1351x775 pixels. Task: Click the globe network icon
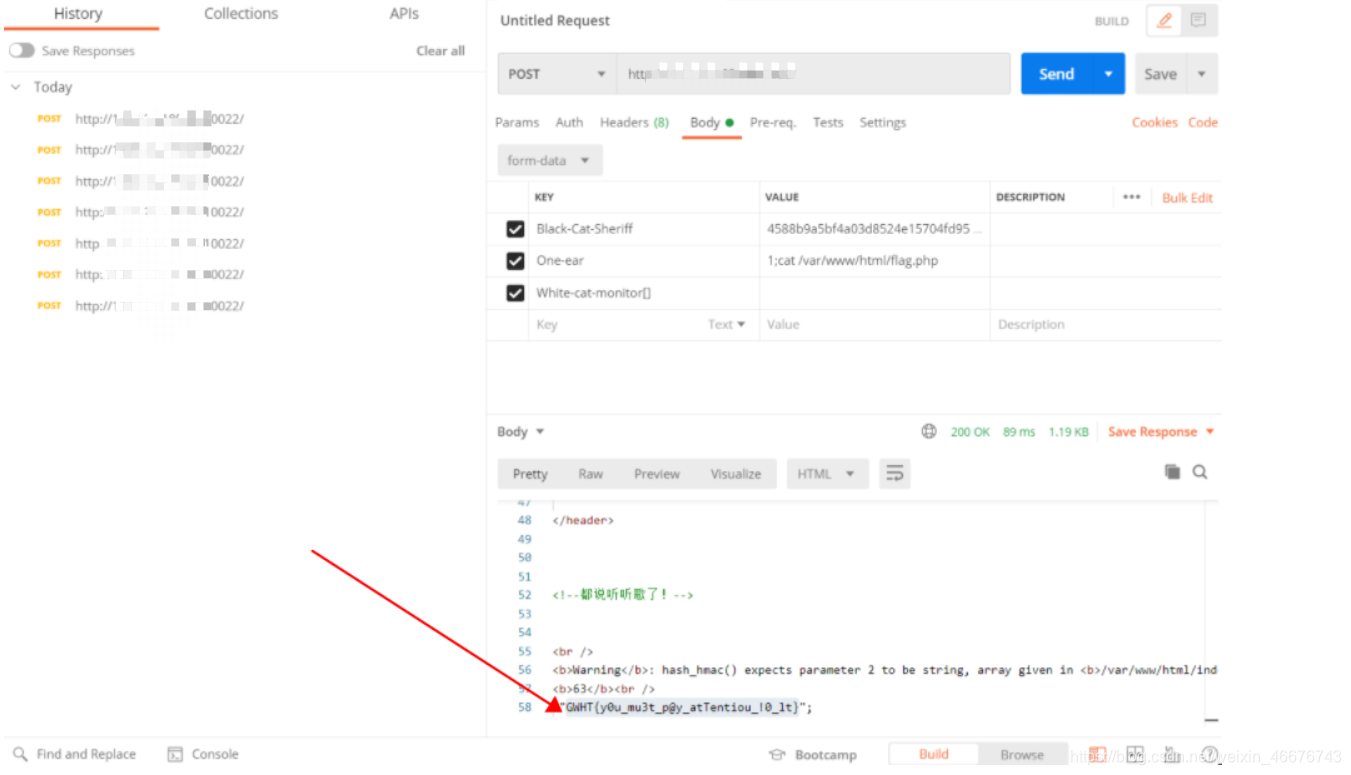929,431
